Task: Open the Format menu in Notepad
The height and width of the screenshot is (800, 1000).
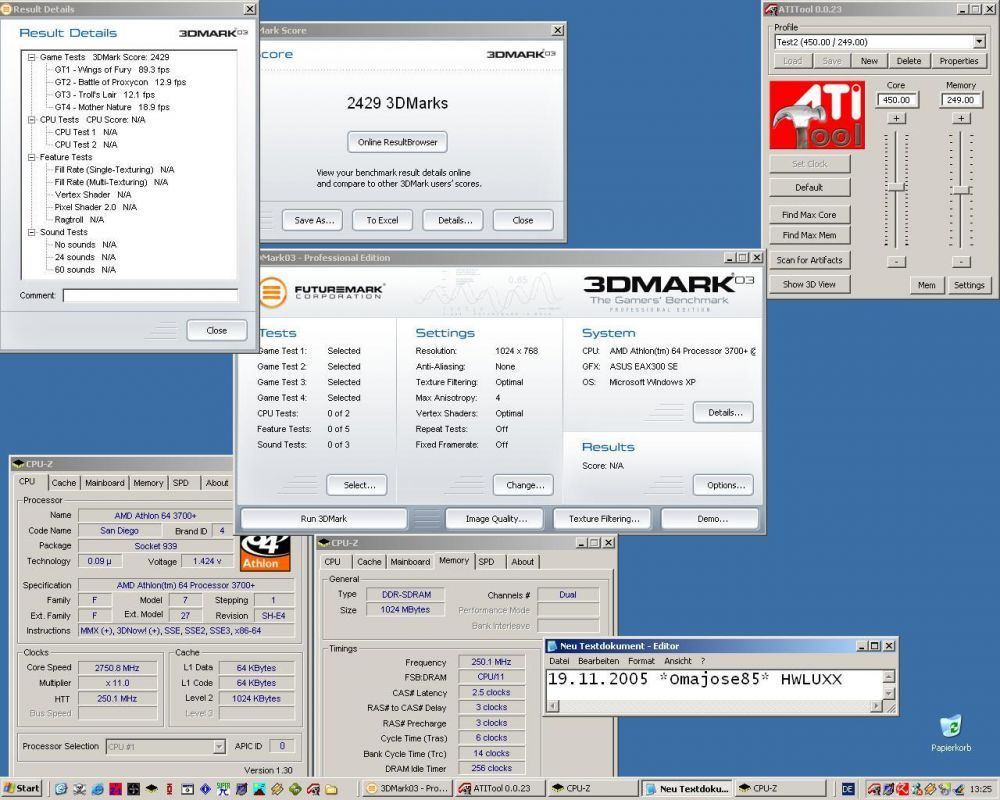Action: 641,661
